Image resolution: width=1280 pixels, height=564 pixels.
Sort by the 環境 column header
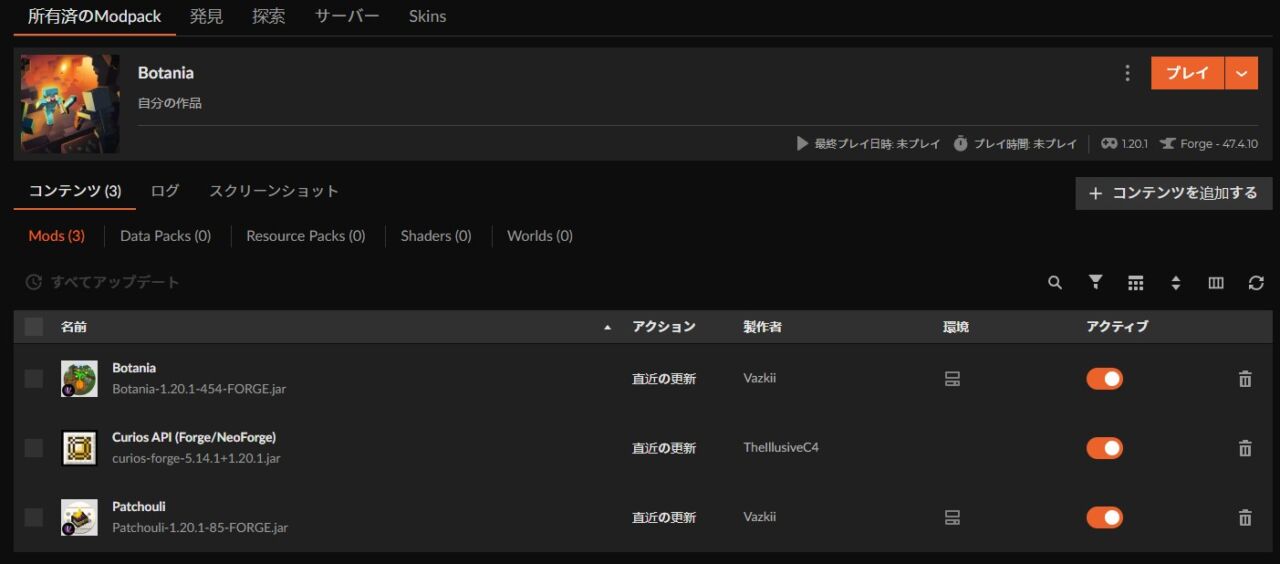(956, 327)
